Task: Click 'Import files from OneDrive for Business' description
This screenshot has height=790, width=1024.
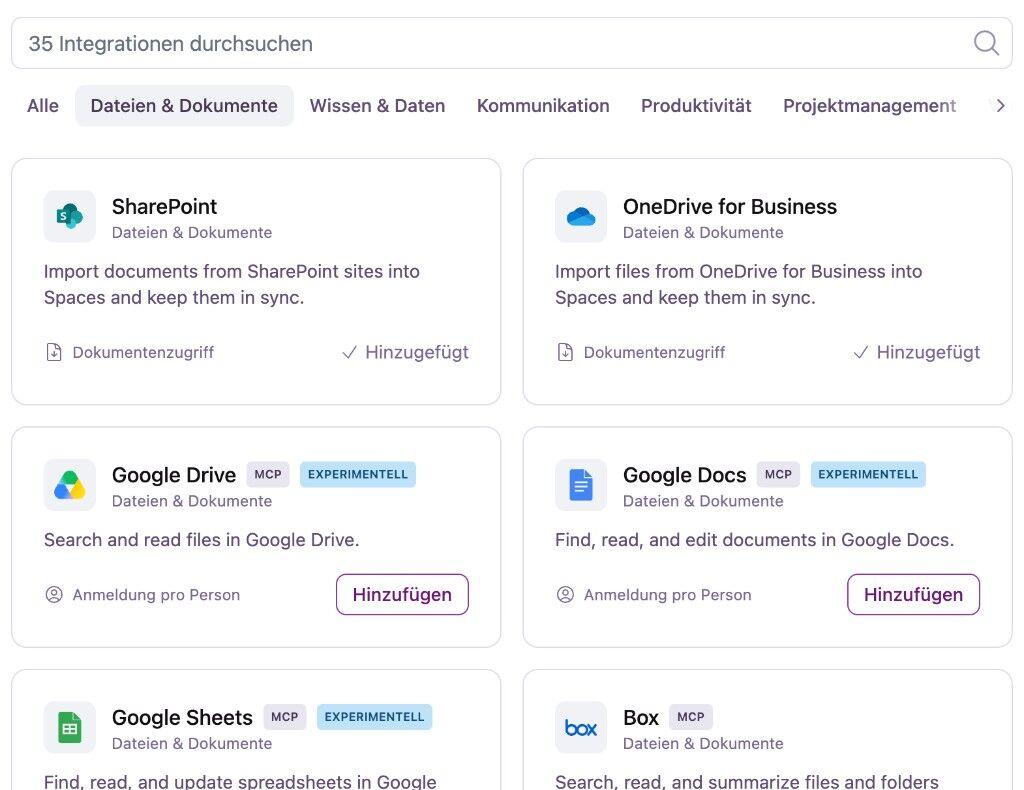Action: click(739, 285)
